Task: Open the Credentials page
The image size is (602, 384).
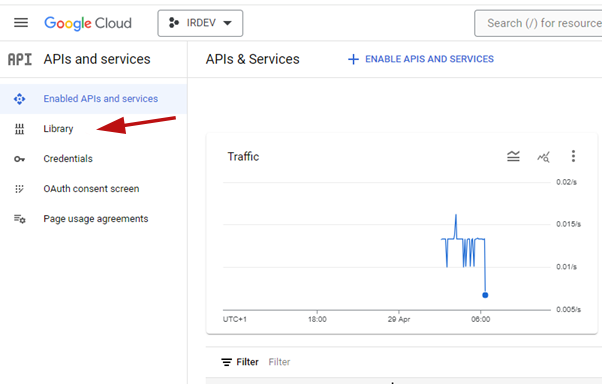Action: point(68,159)
